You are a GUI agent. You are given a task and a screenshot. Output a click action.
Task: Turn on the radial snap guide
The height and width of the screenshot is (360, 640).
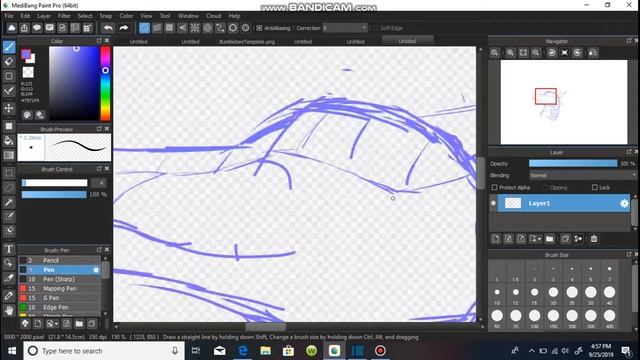pyautogui.click(x=195, y=28)
